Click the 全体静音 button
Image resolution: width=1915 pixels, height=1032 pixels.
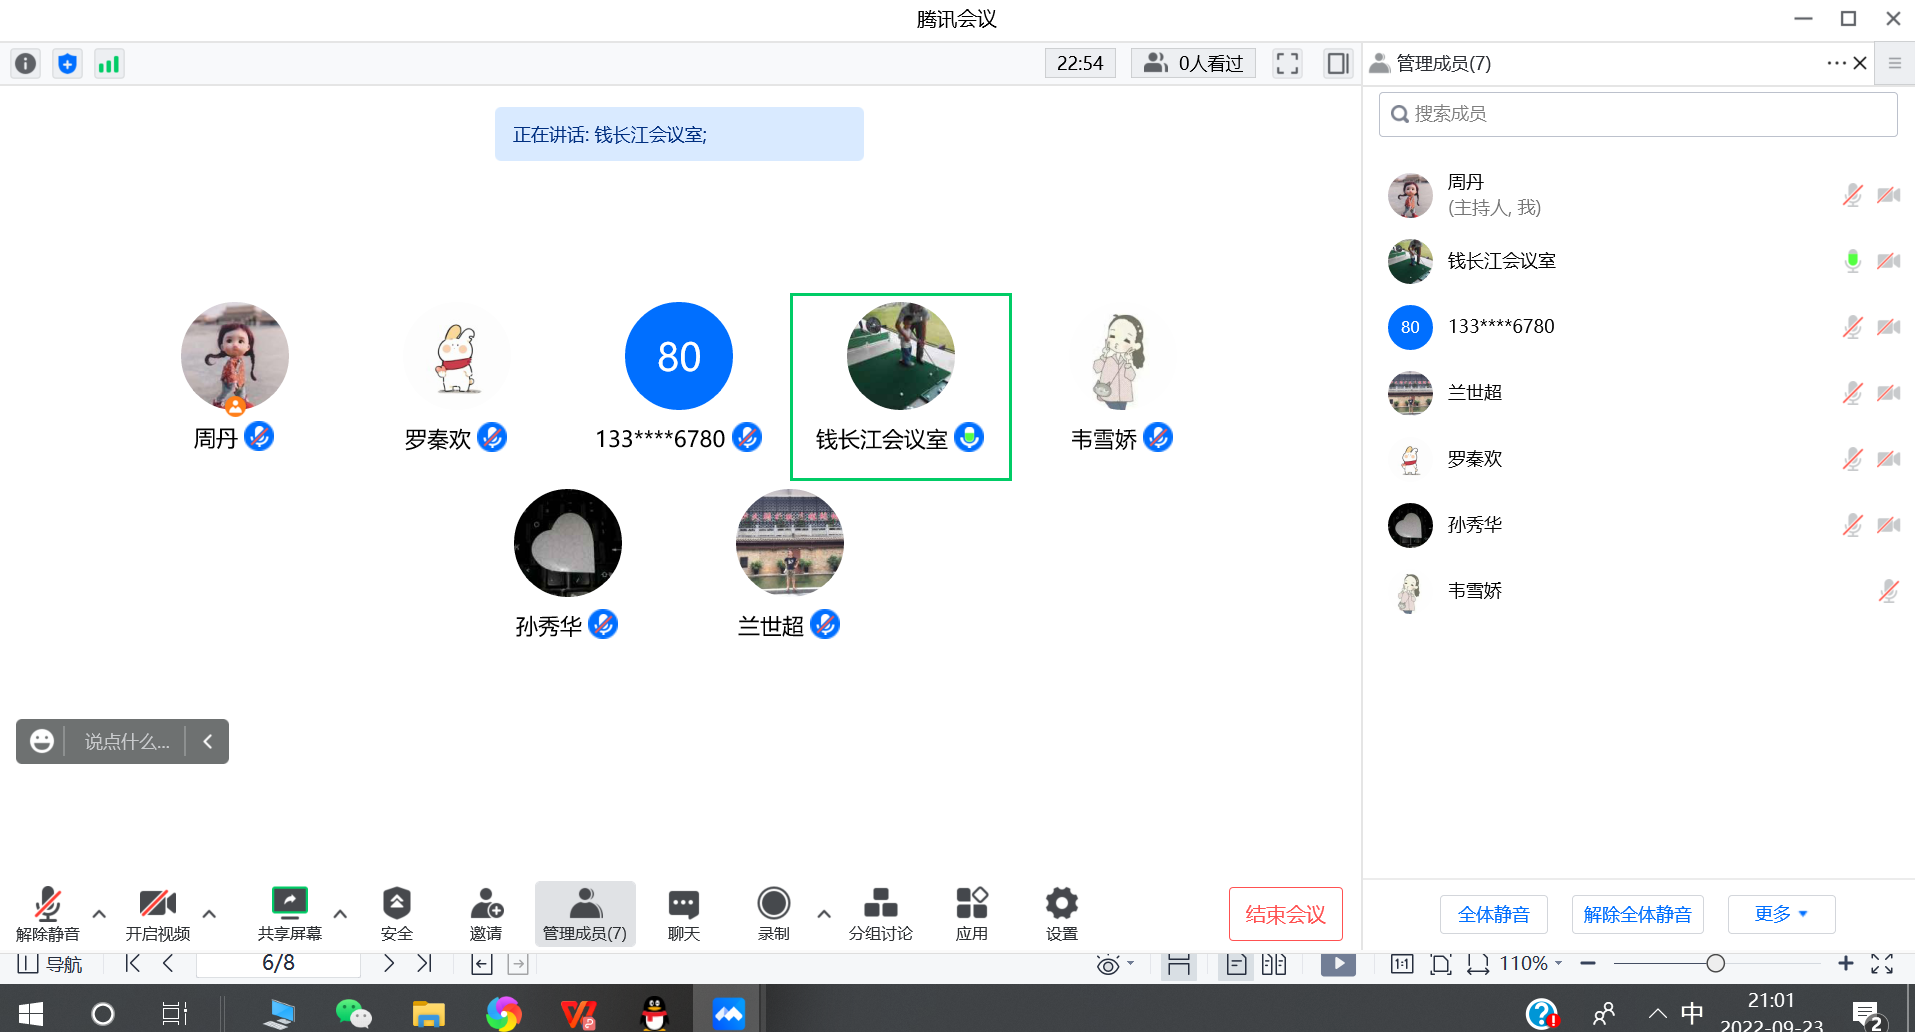tap(1493, 914)
